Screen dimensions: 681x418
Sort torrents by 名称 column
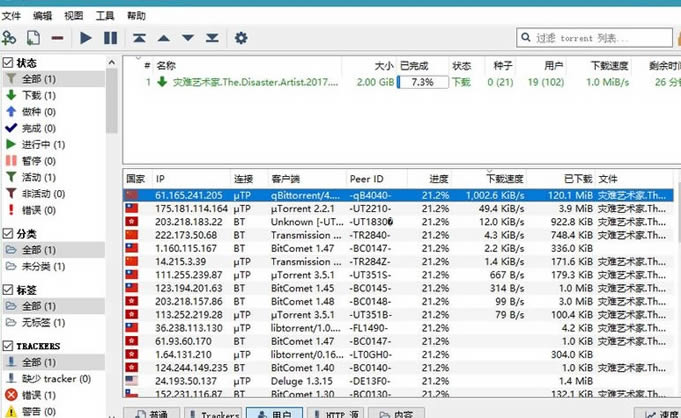pyautogui.click(x=248, y=66)
